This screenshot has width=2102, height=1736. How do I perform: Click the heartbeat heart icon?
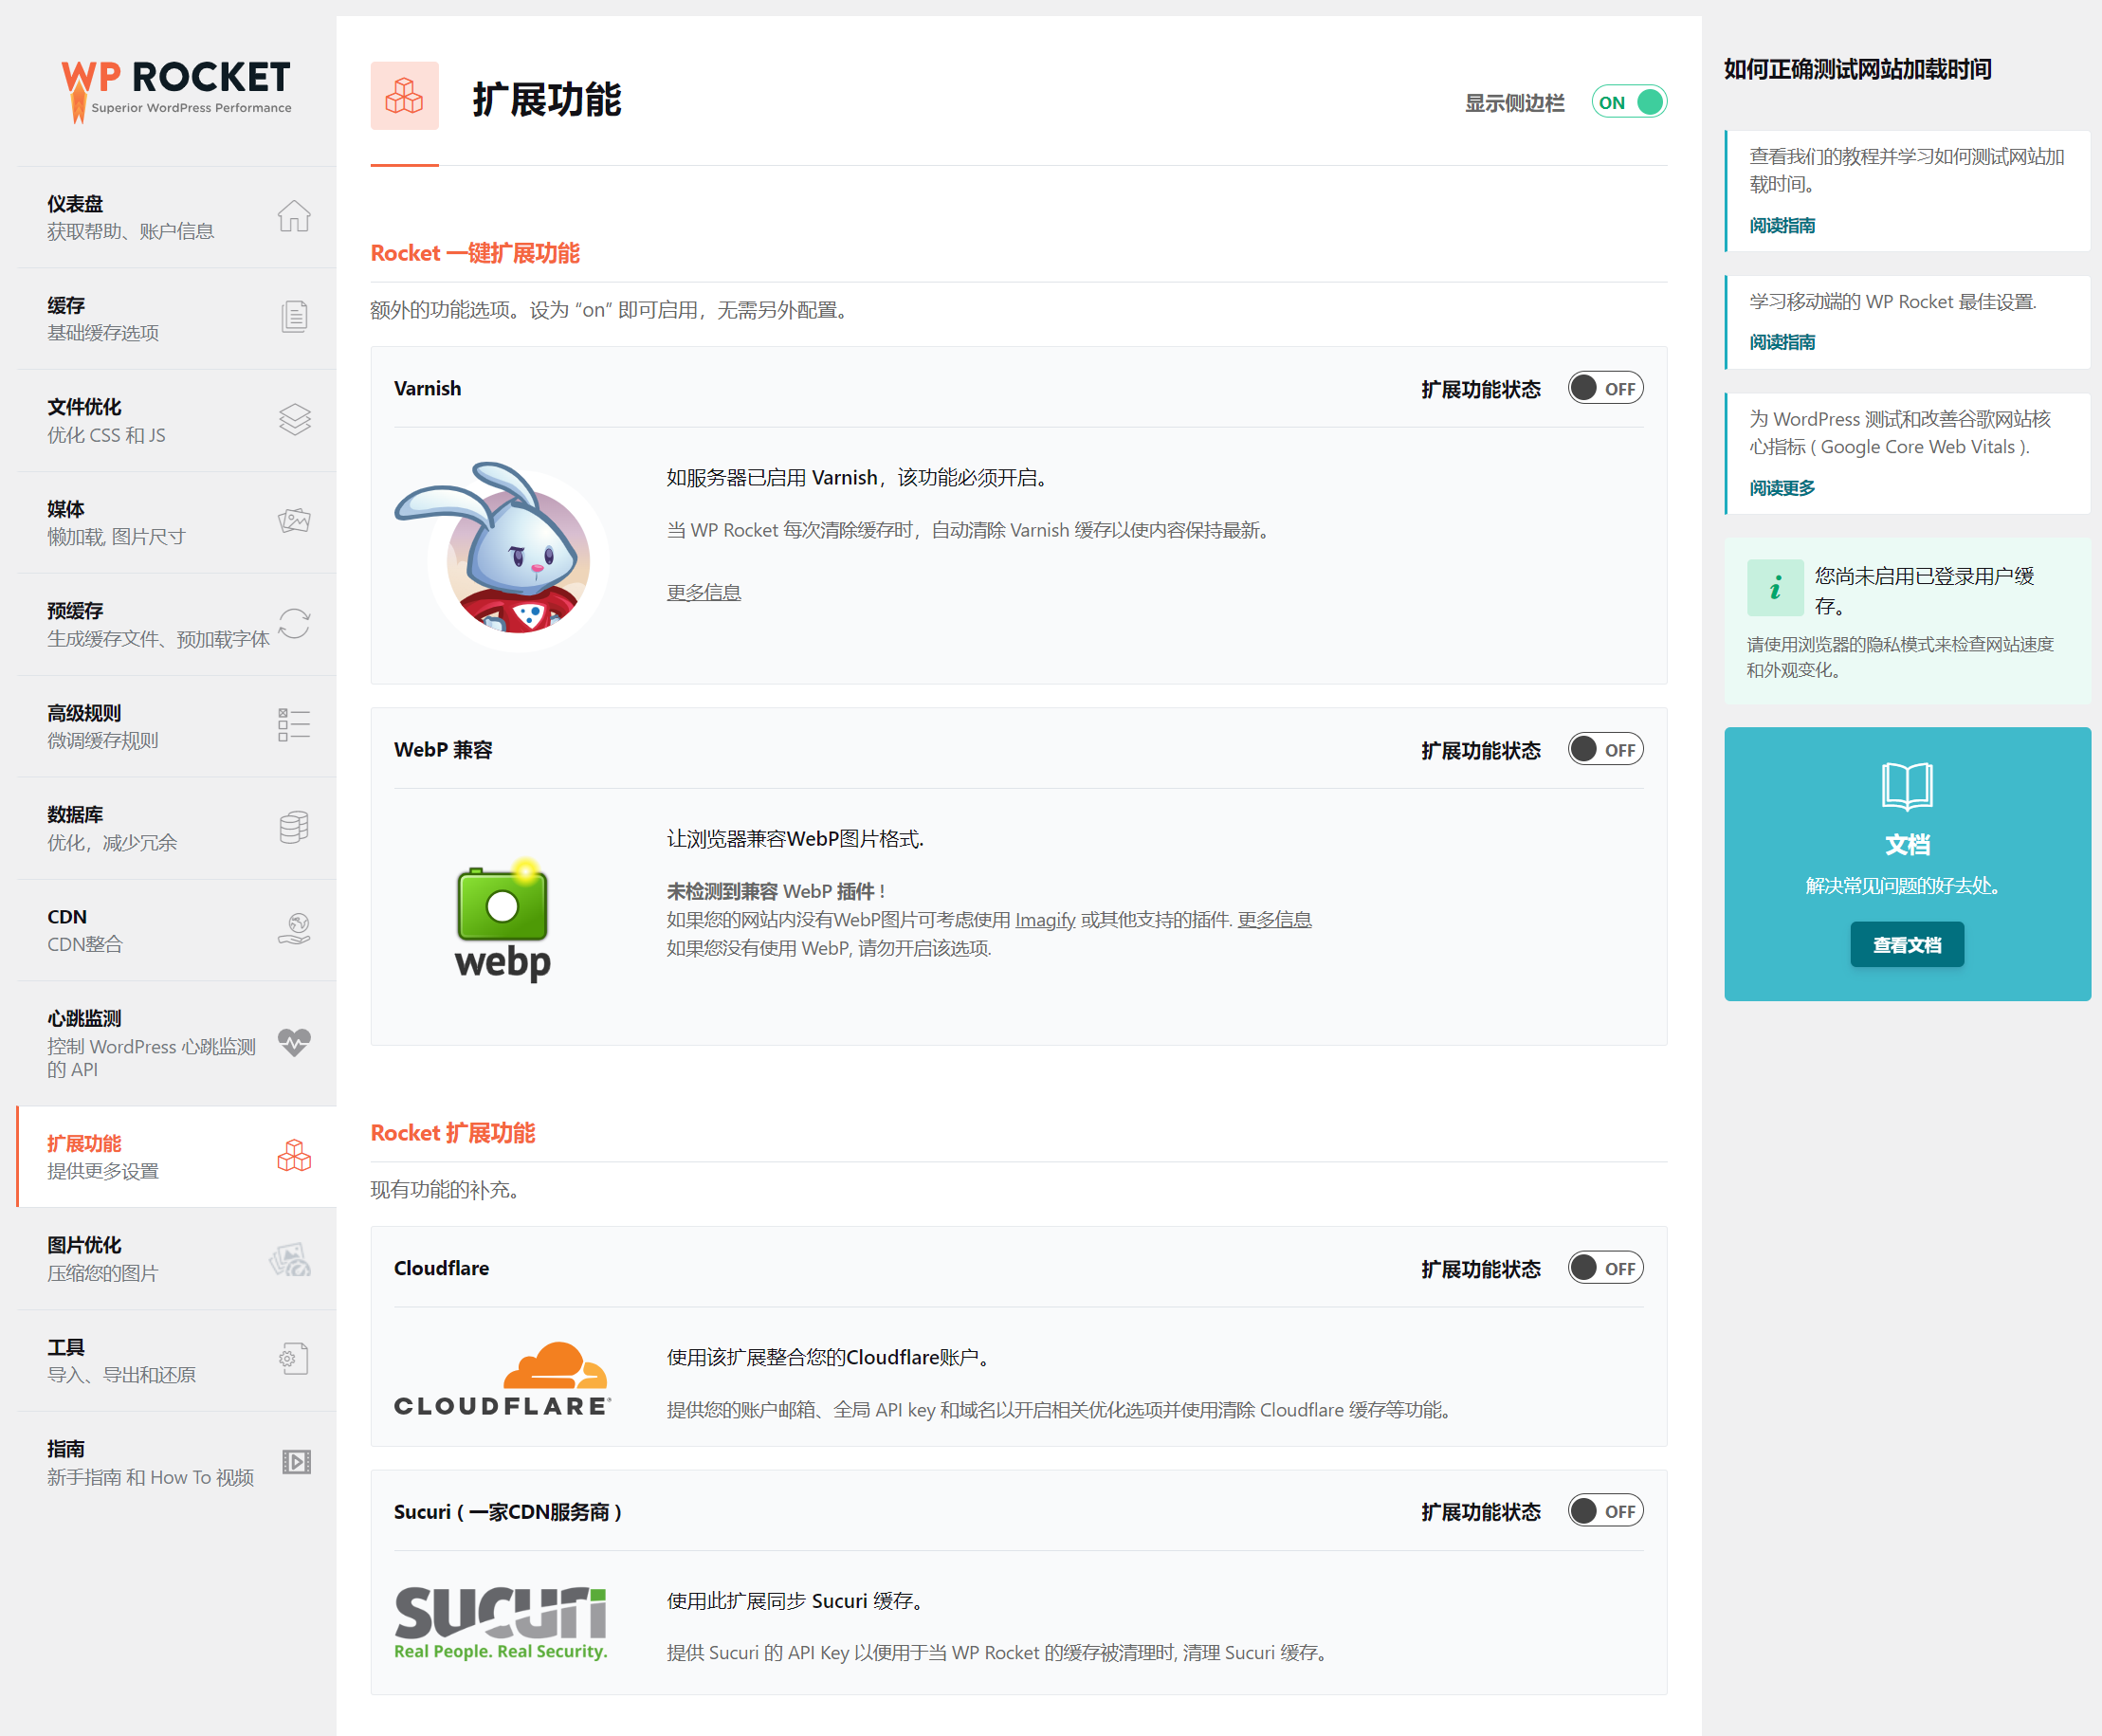click(x=294, y=1043)
